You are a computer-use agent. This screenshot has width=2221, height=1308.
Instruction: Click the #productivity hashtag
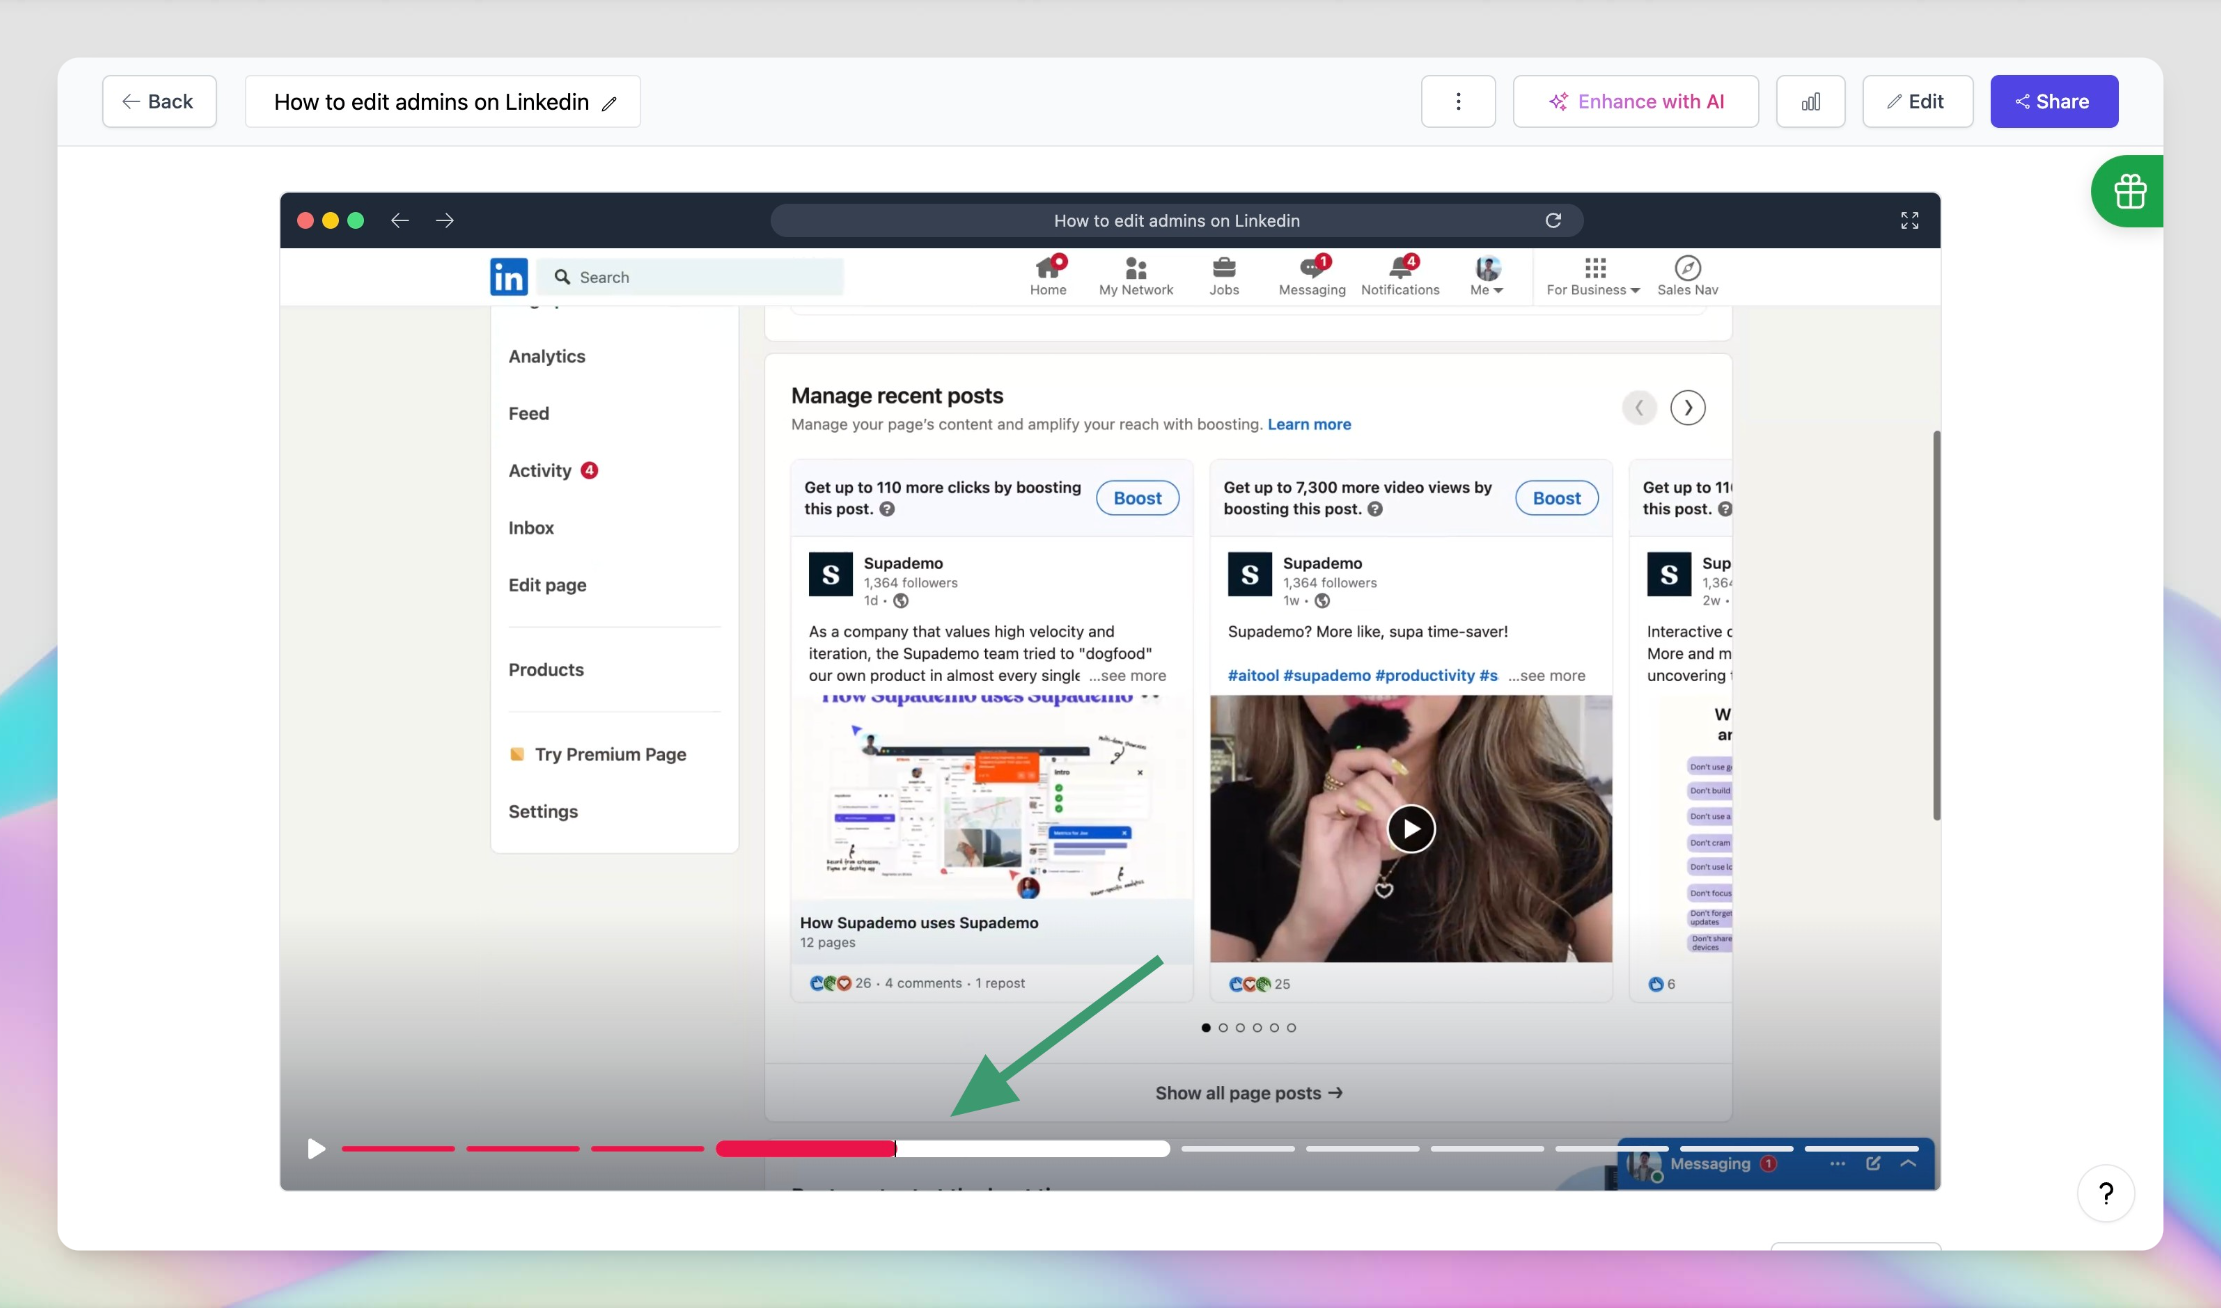pyautogui.click(x=1423, y=676)
